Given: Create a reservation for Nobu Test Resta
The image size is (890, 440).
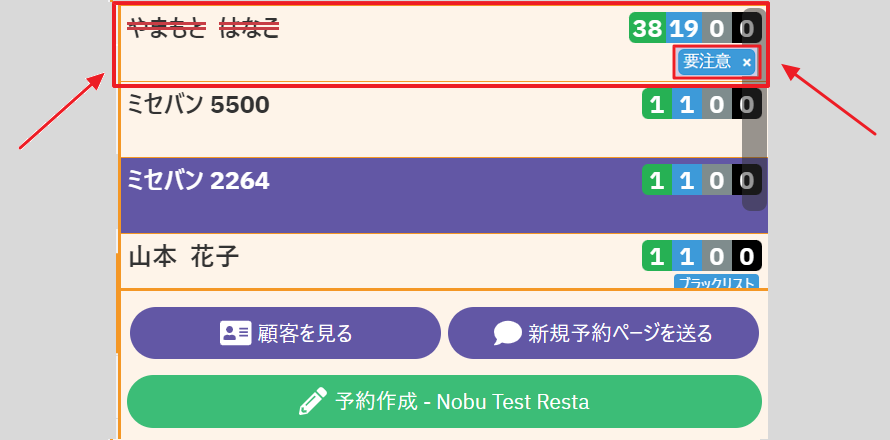Looking at the screenshot, I should 444,402.
